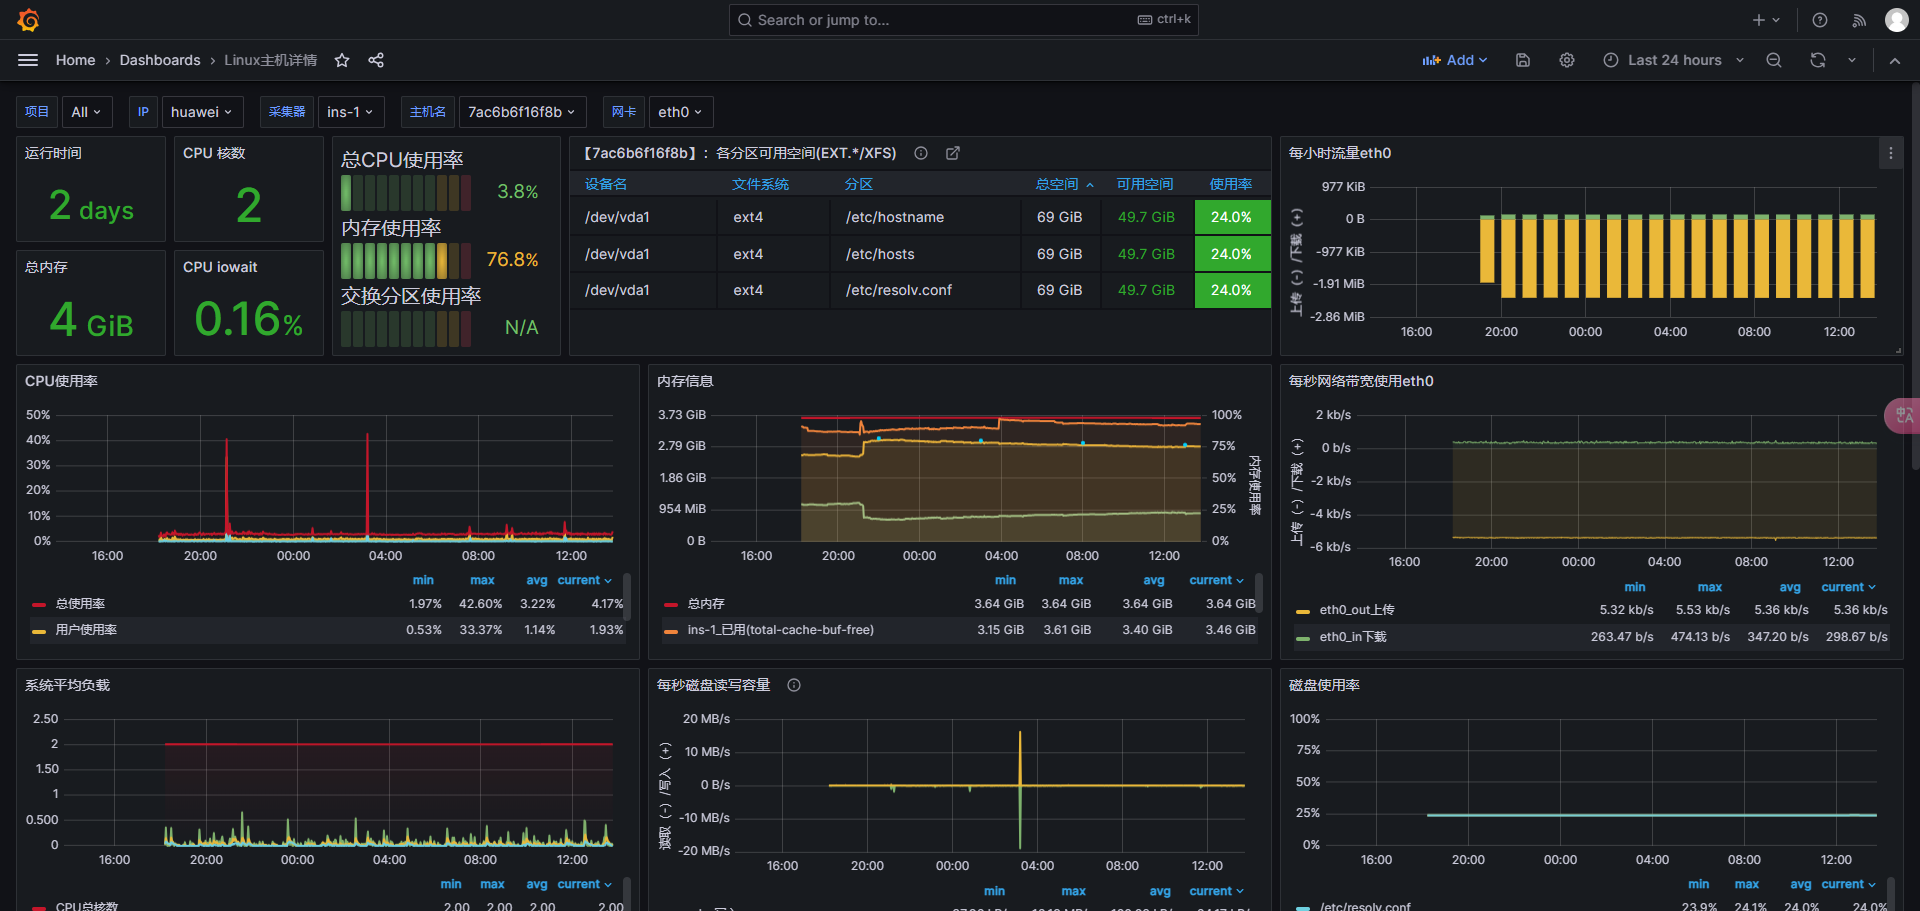
Task: Open the user profile avatar
Action: tap(1897, 20)
